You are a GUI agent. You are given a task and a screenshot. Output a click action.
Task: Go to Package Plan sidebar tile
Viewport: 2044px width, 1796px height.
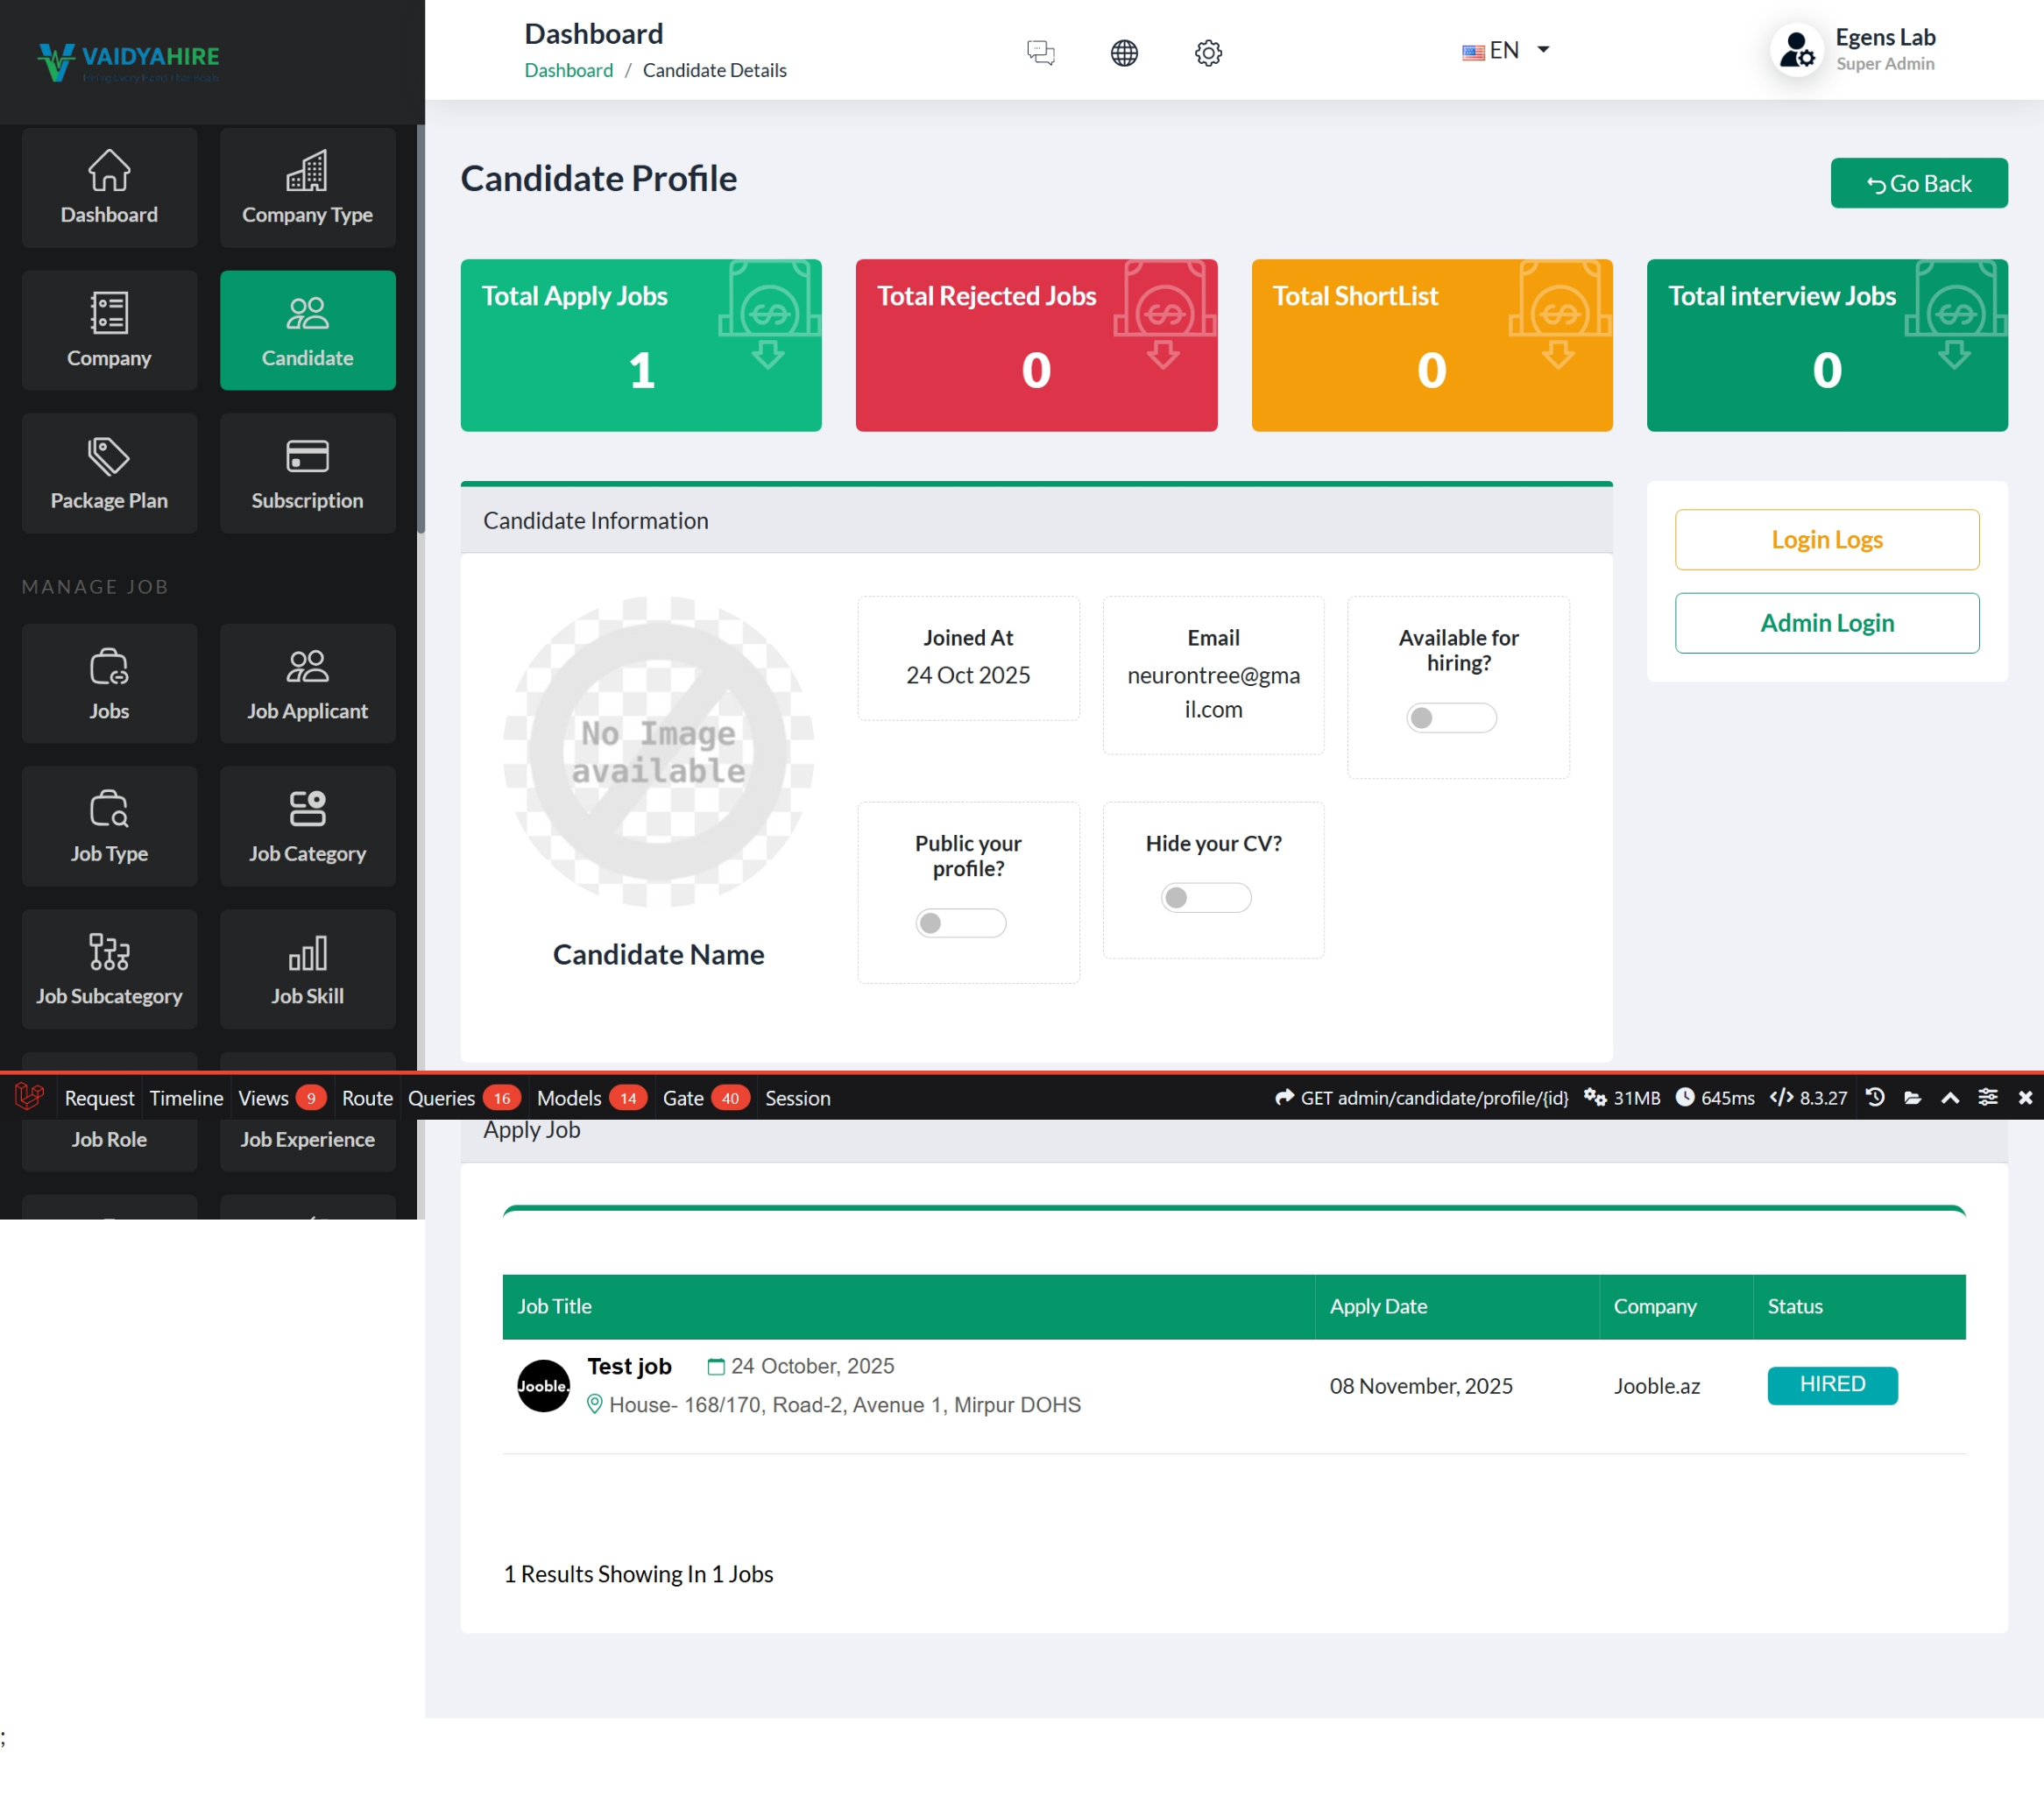pyautogui.click(x=109, y=474)
